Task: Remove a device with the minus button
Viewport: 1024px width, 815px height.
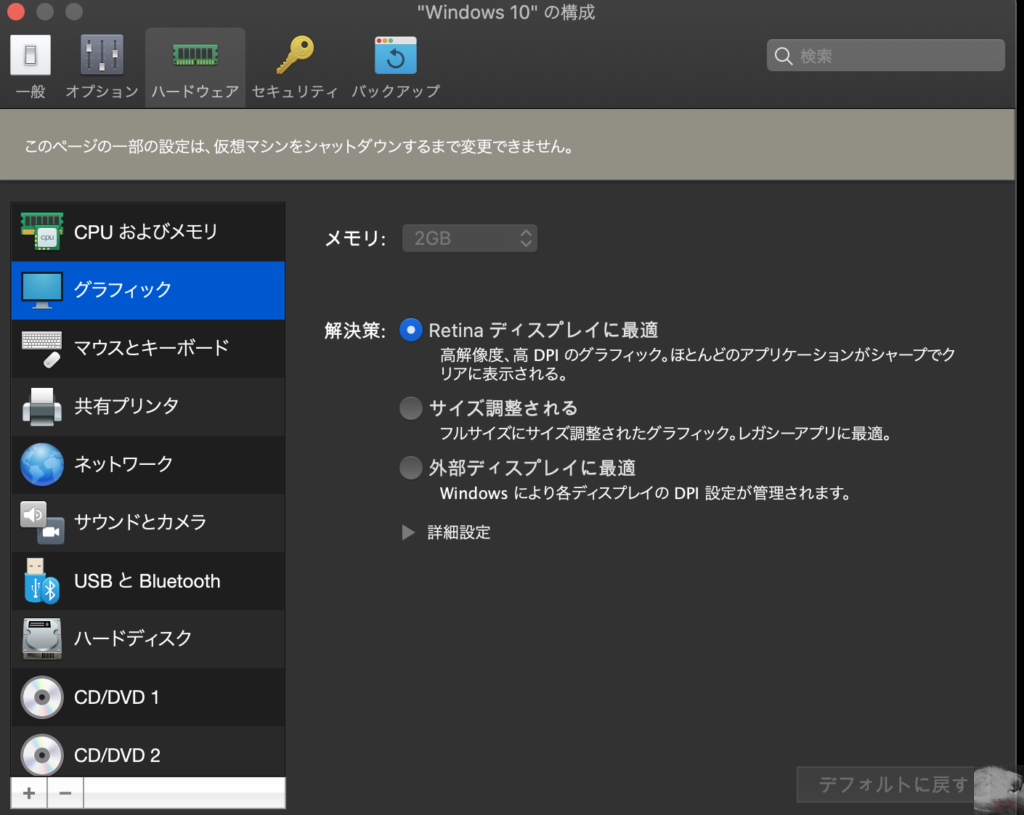Action: point(65,793)
